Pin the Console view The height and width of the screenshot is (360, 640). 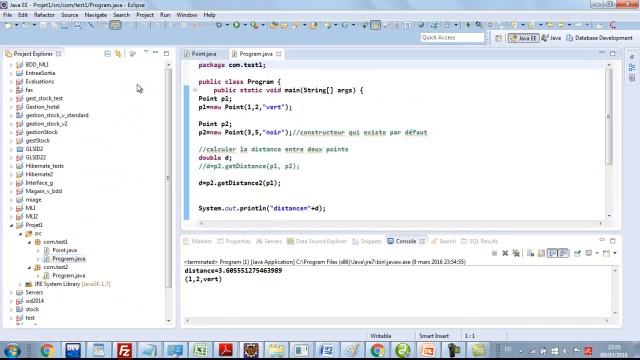tap(577, 253)
